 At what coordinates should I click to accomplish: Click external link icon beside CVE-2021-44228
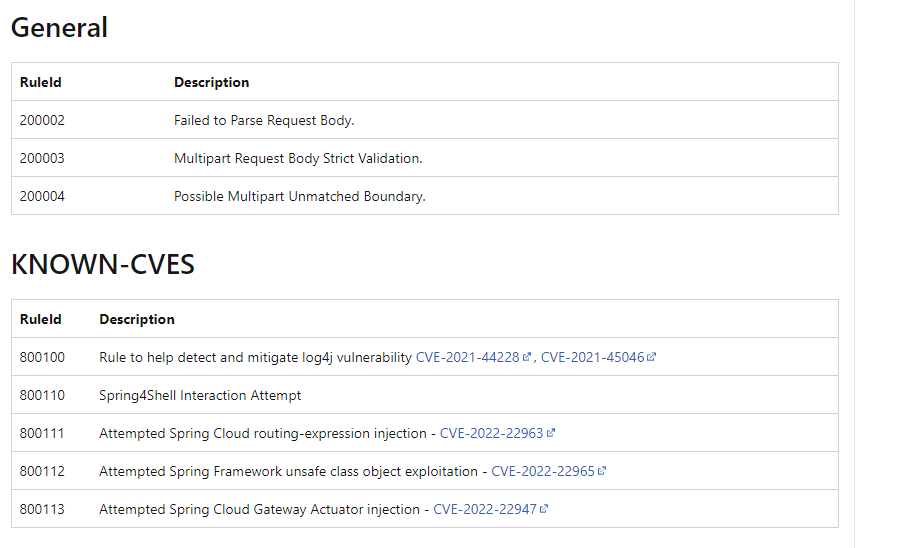click(x=527, y=358)
